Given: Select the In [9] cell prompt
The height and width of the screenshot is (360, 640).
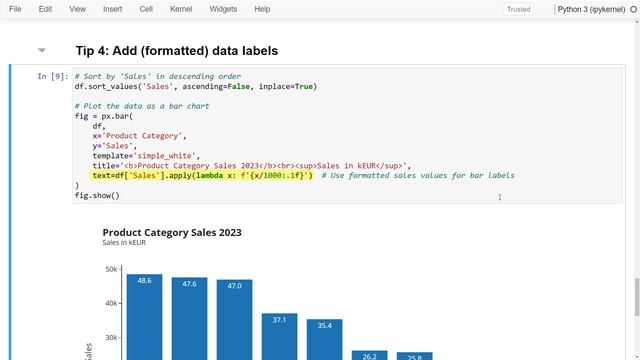Looking at the screenshot, I should click(x=53, y=76).
